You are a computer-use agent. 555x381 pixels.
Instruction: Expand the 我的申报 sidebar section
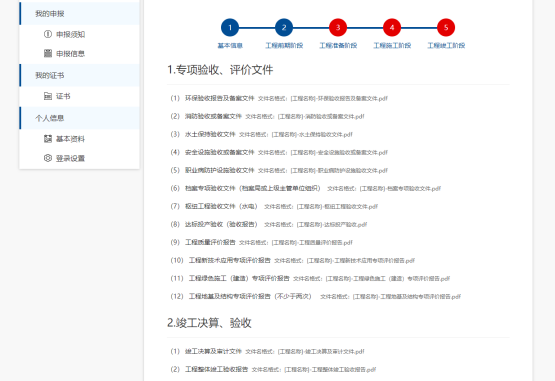click(x=79, y=13)
